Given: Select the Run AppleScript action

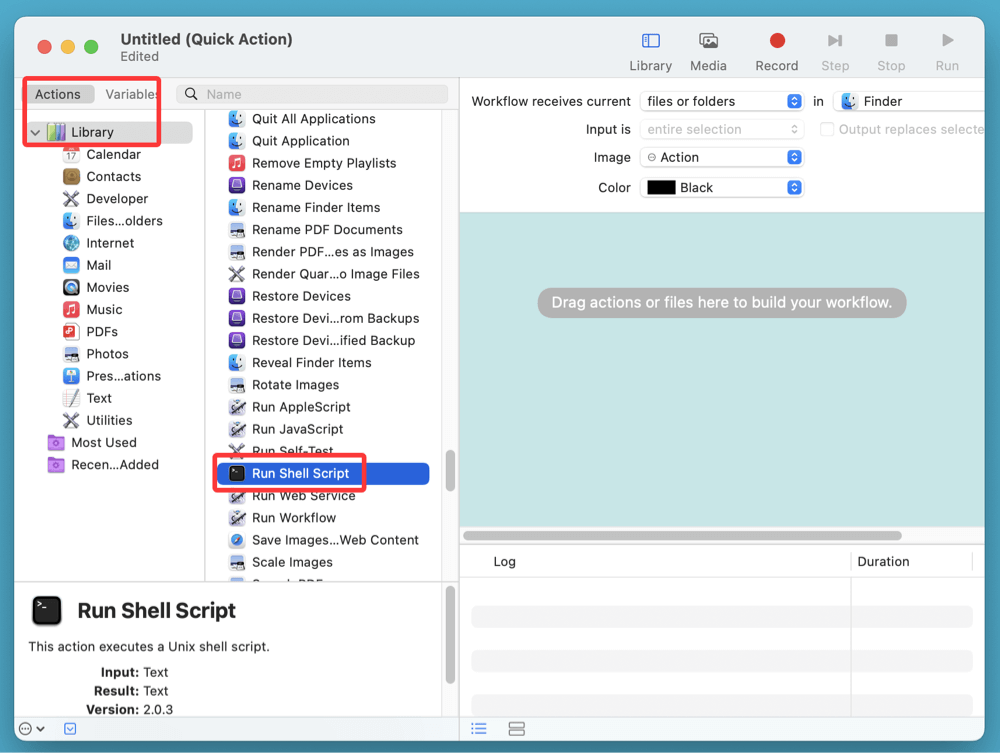Looking at the screenshot, I should [300, 407].
